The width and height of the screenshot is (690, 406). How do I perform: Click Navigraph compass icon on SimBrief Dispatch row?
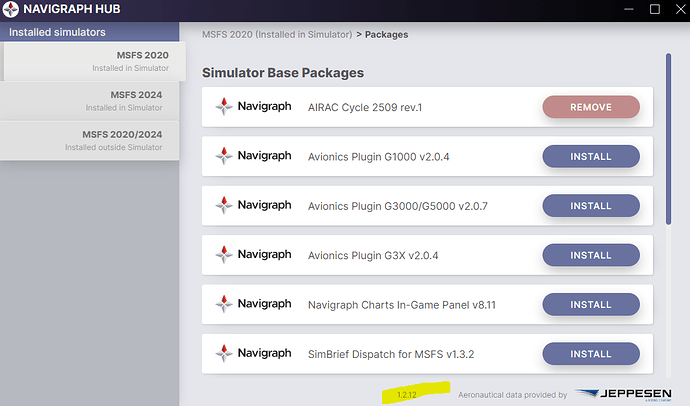pos(224,353)
